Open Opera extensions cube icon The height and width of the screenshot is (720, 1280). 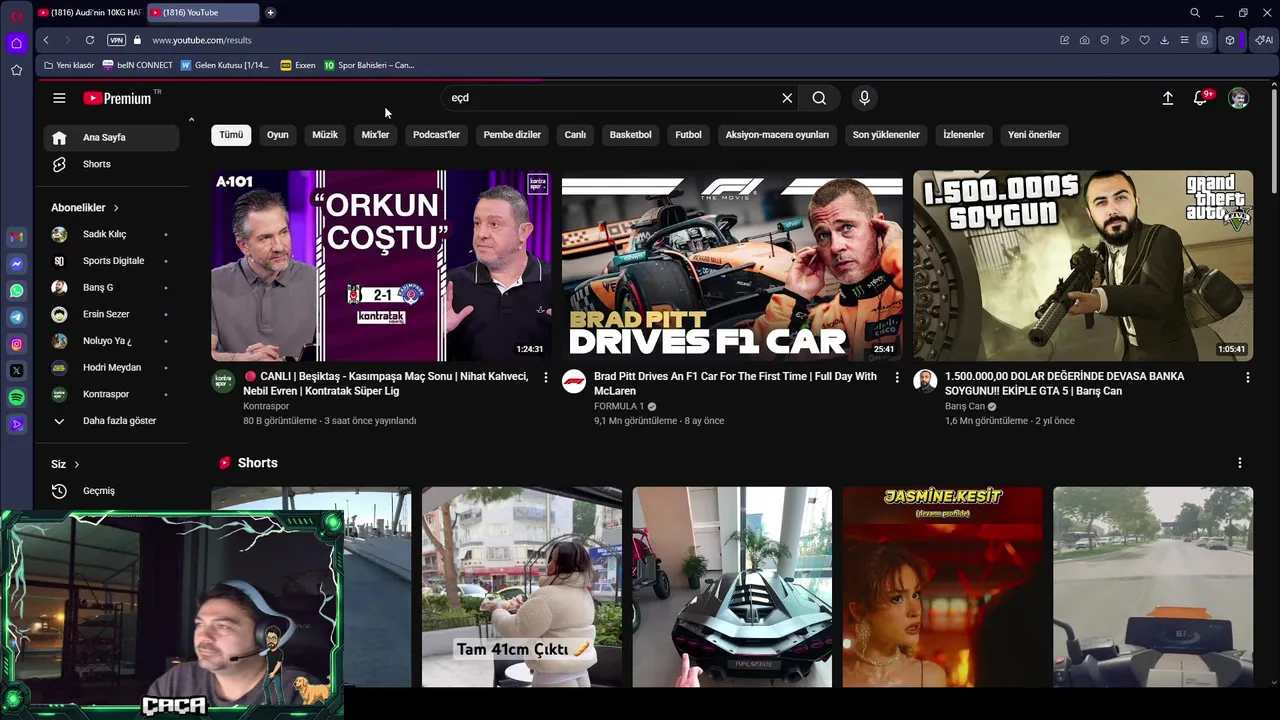pyautogui.click(x=1230, y=40)
